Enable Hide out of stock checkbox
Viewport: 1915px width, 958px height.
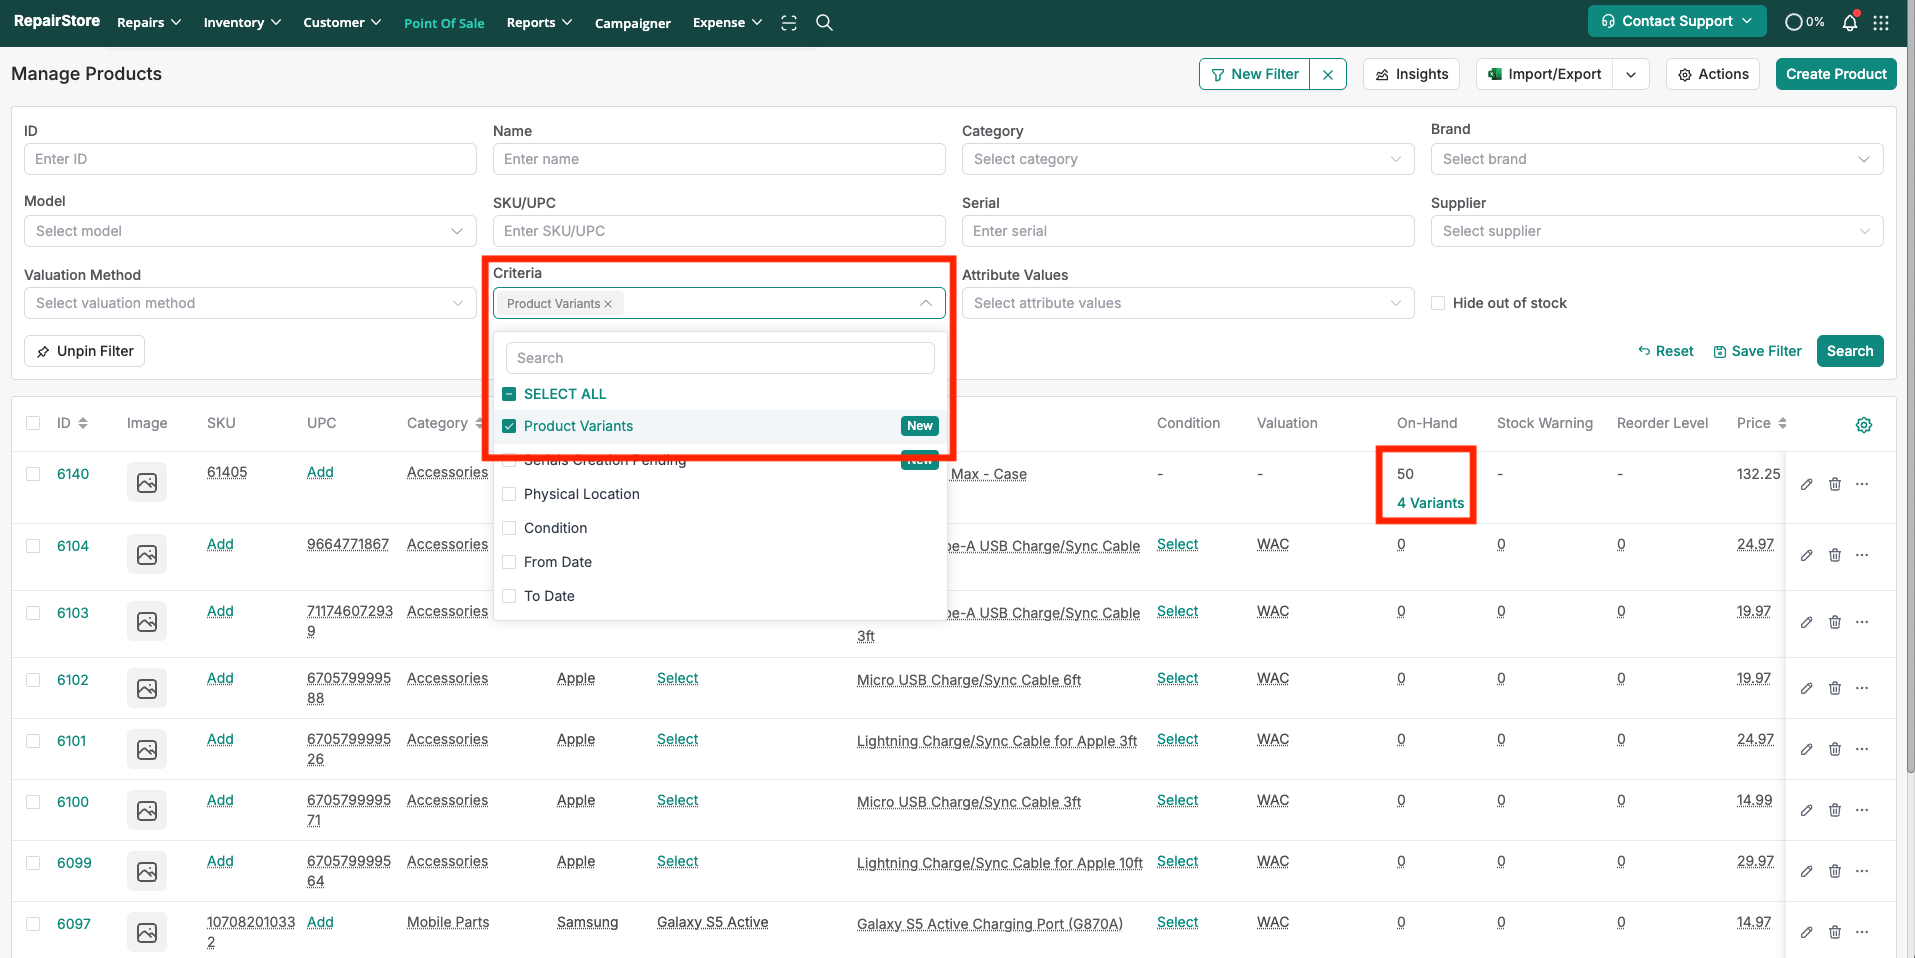(x=1438, y=303)
